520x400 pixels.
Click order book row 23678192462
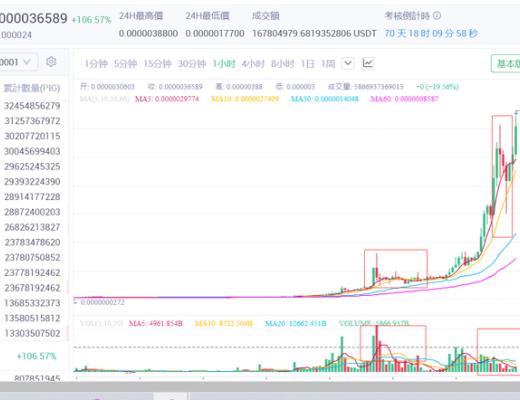tap(32, 288)
